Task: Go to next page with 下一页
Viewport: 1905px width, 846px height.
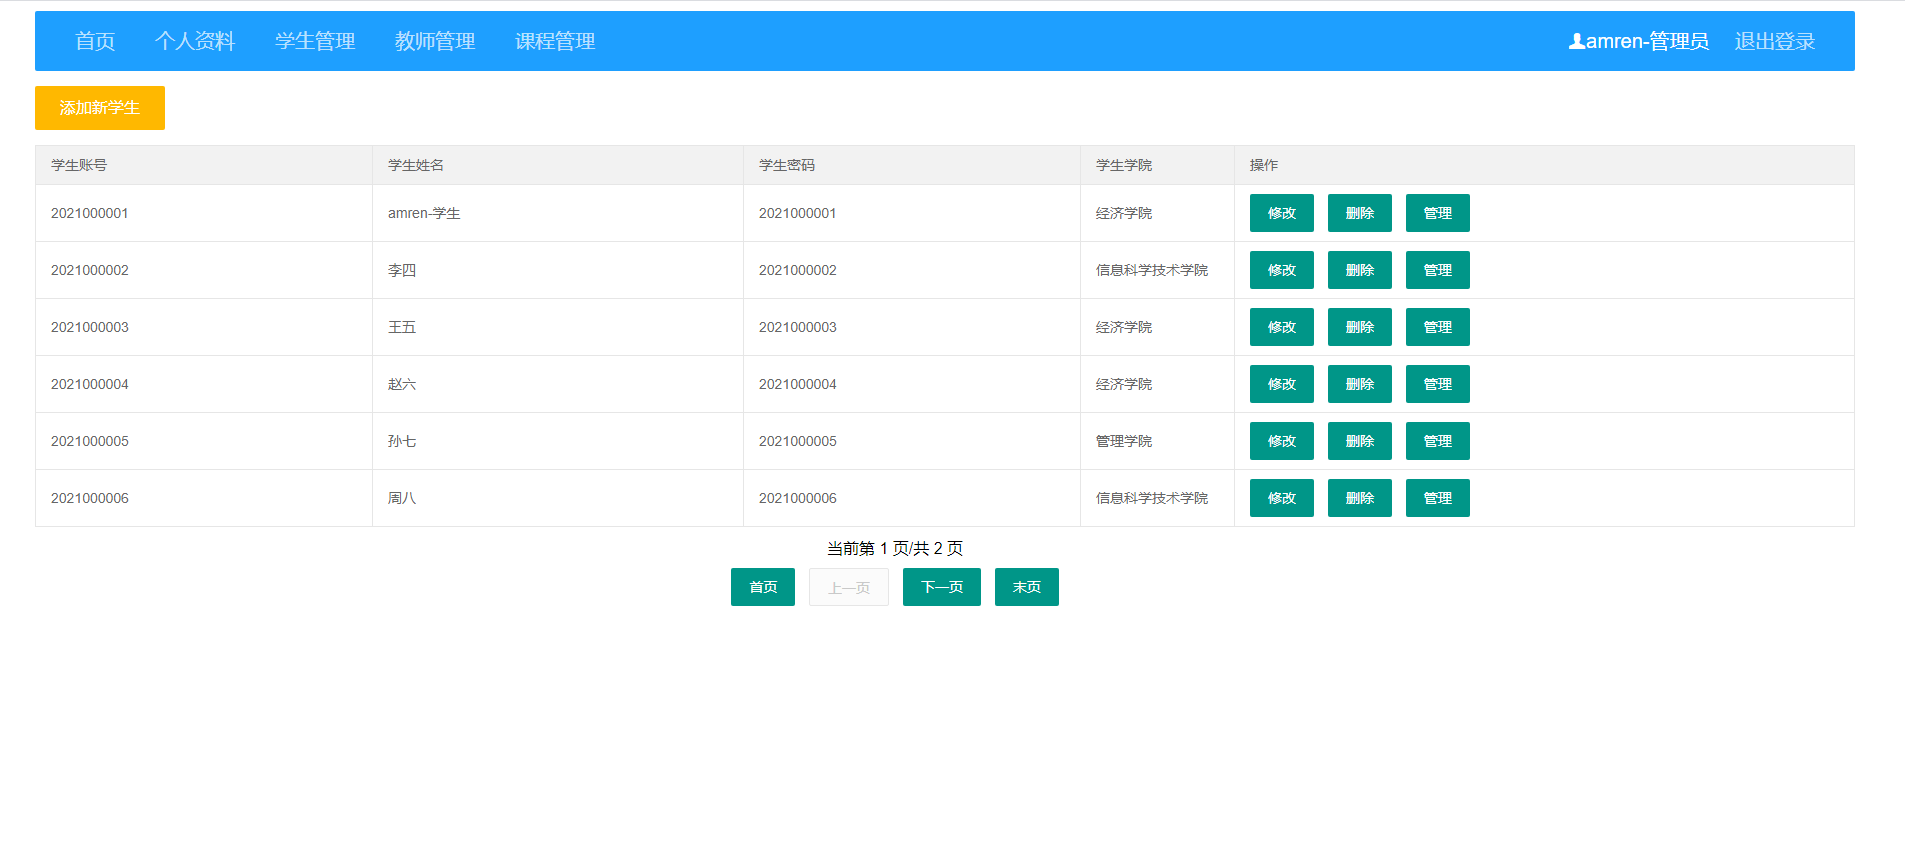Action: [x=942, y=587]
